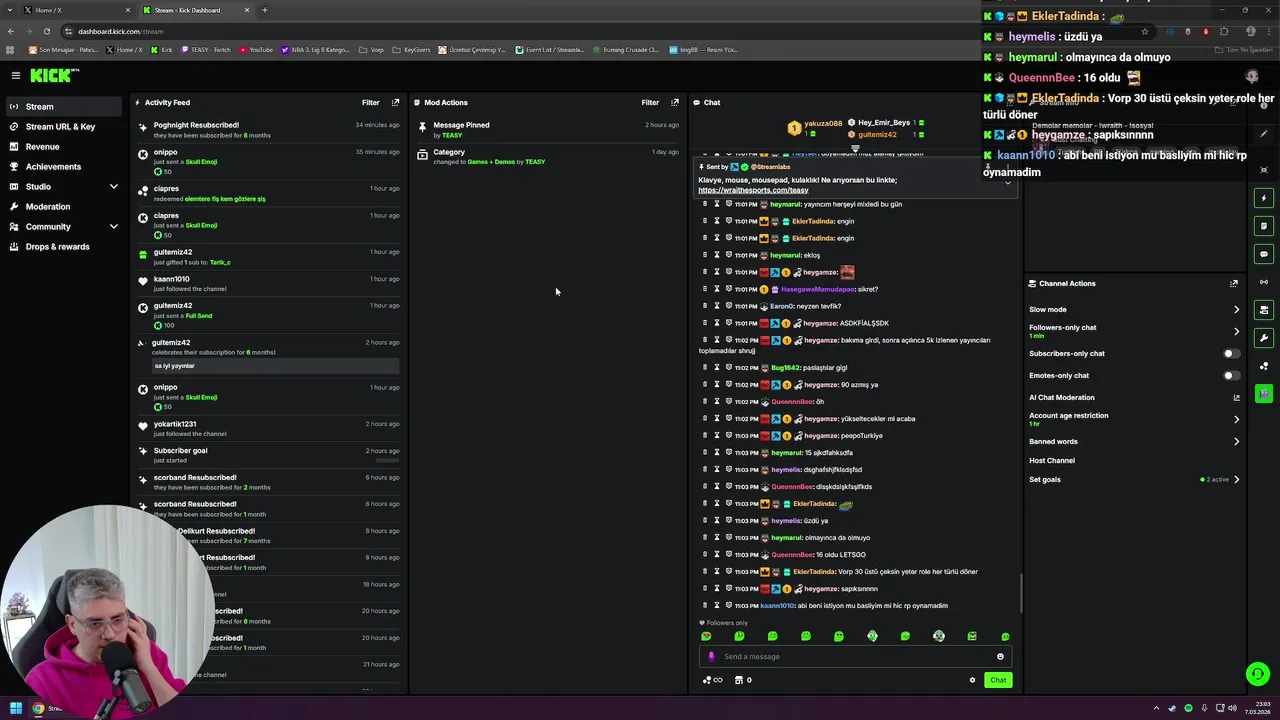Open wraithesports.com/teasy link in pinned message

(x=753, y=190)
